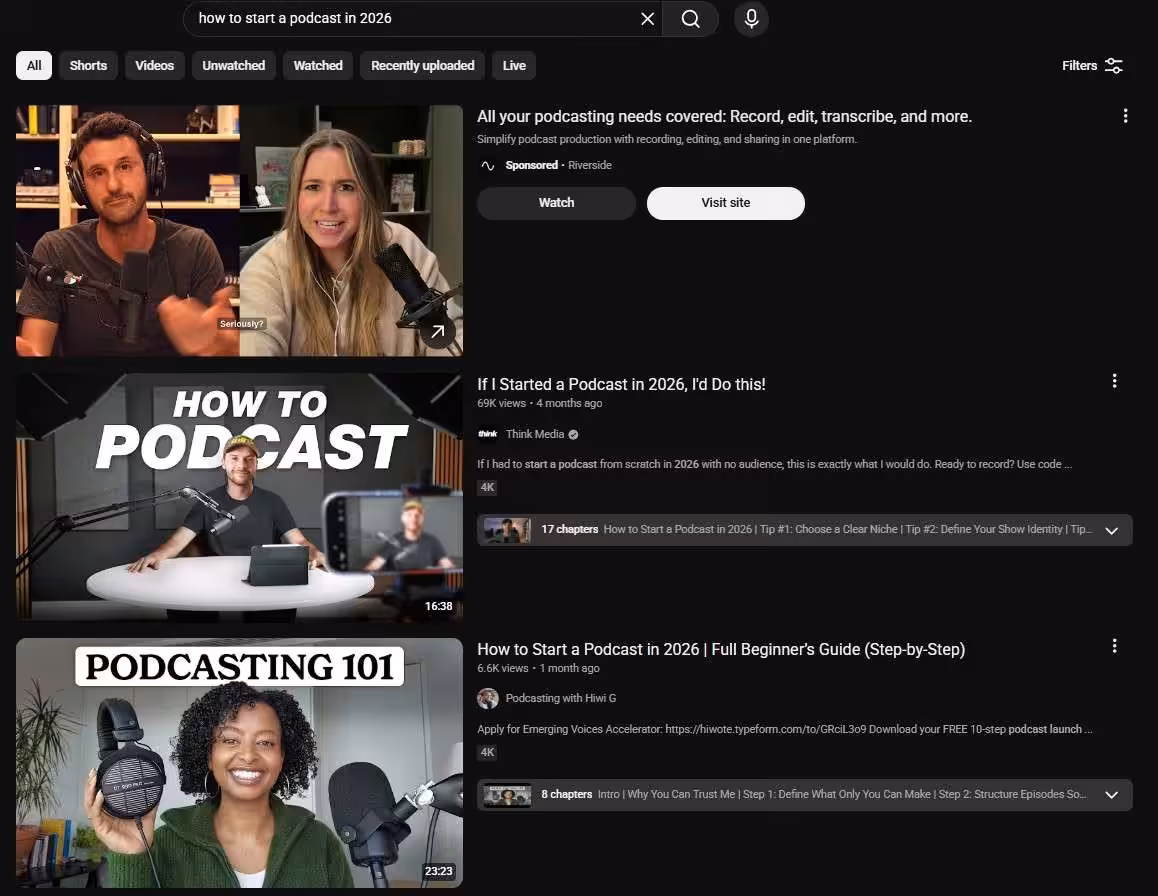Viewport: 1158px width, 896px height.
Task: Click Podcasting with Hiwi G channel avatar
Action: coord(487,698)
